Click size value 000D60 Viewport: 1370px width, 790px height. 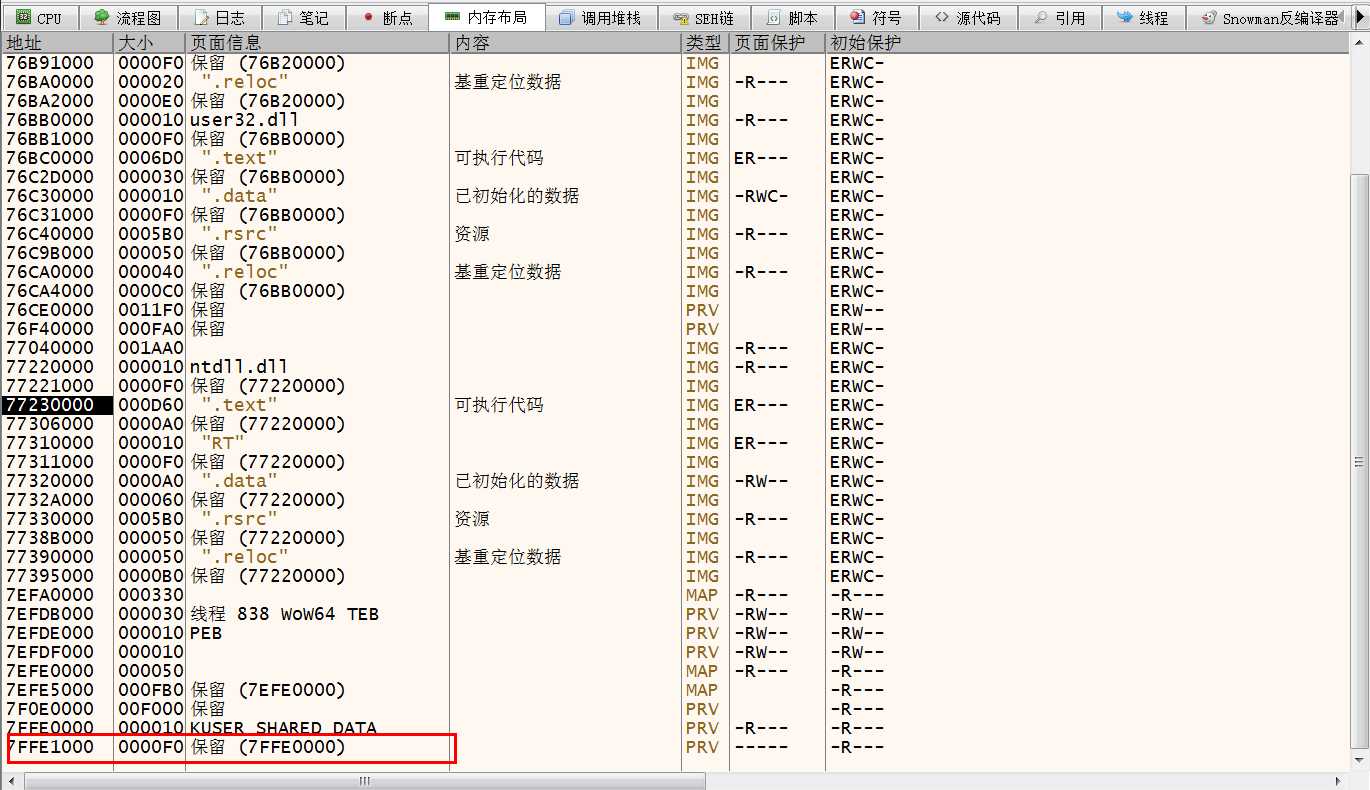(x=150, y=405)
